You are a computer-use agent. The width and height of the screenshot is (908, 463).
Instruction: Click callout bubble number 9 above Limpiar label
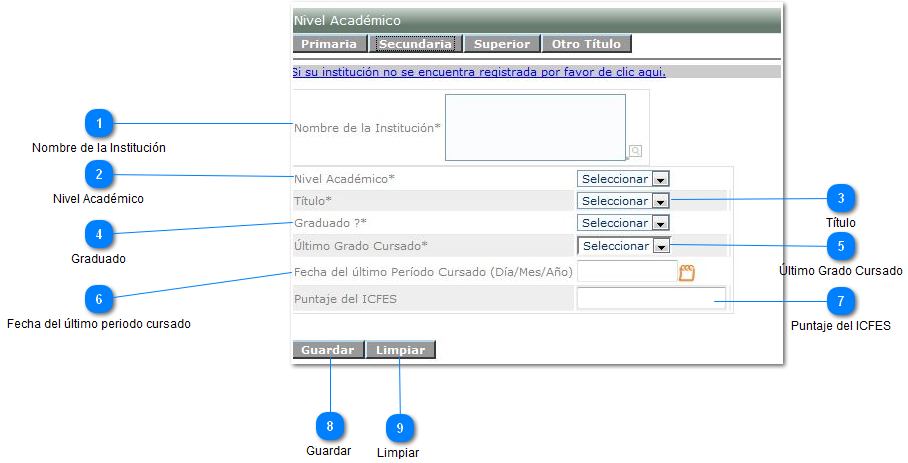(x=399, y=427)
